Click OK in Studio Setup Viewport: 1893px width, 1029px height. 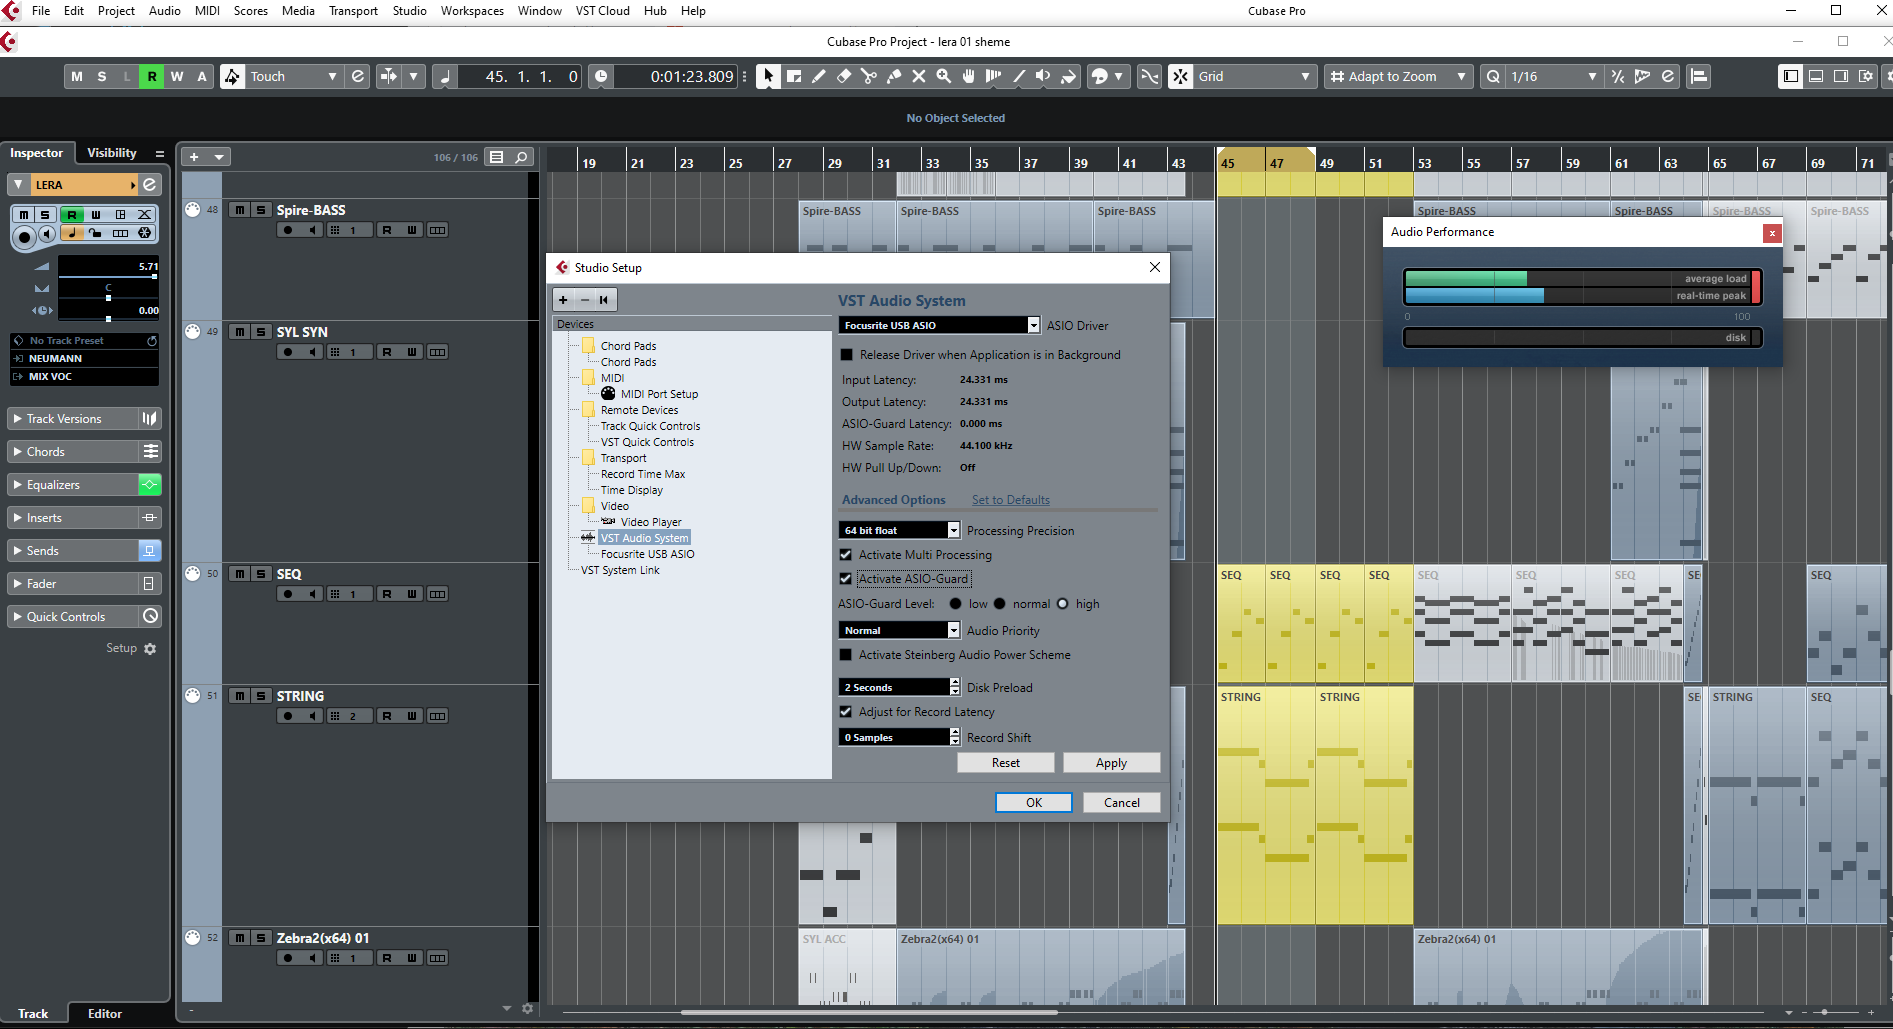[1034, 803]
